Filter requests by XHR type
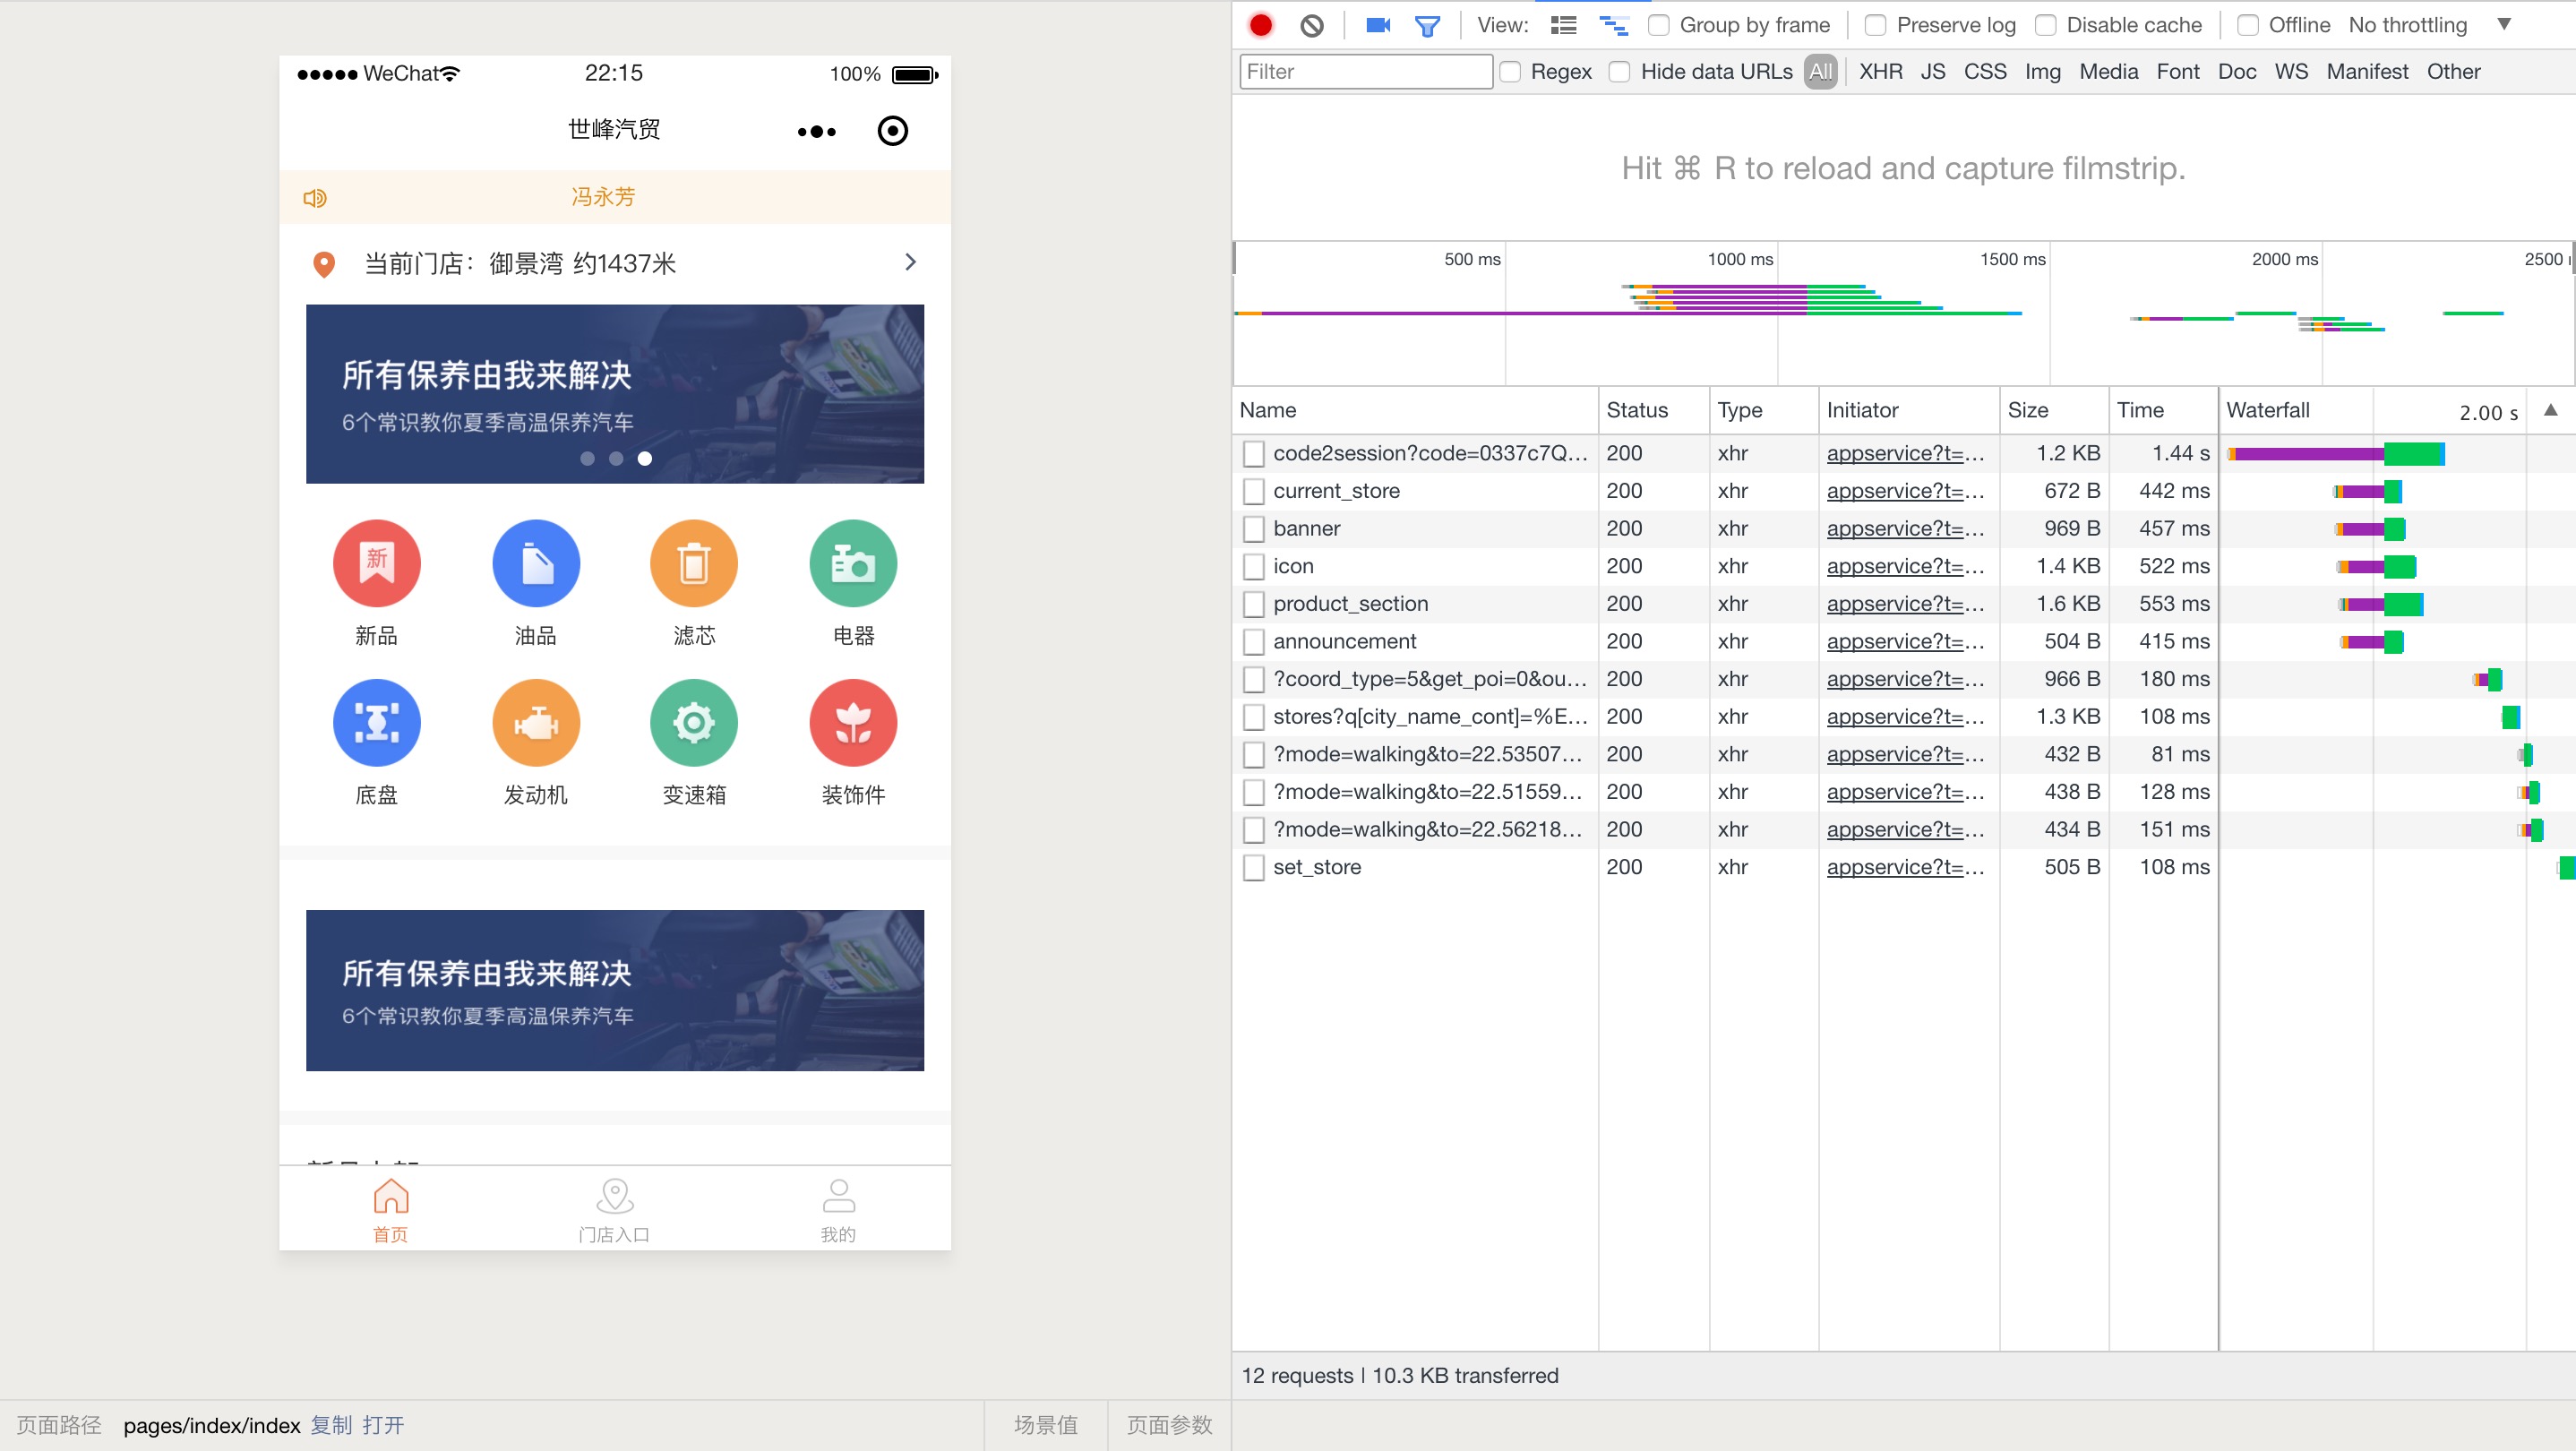 [1880, 72]
